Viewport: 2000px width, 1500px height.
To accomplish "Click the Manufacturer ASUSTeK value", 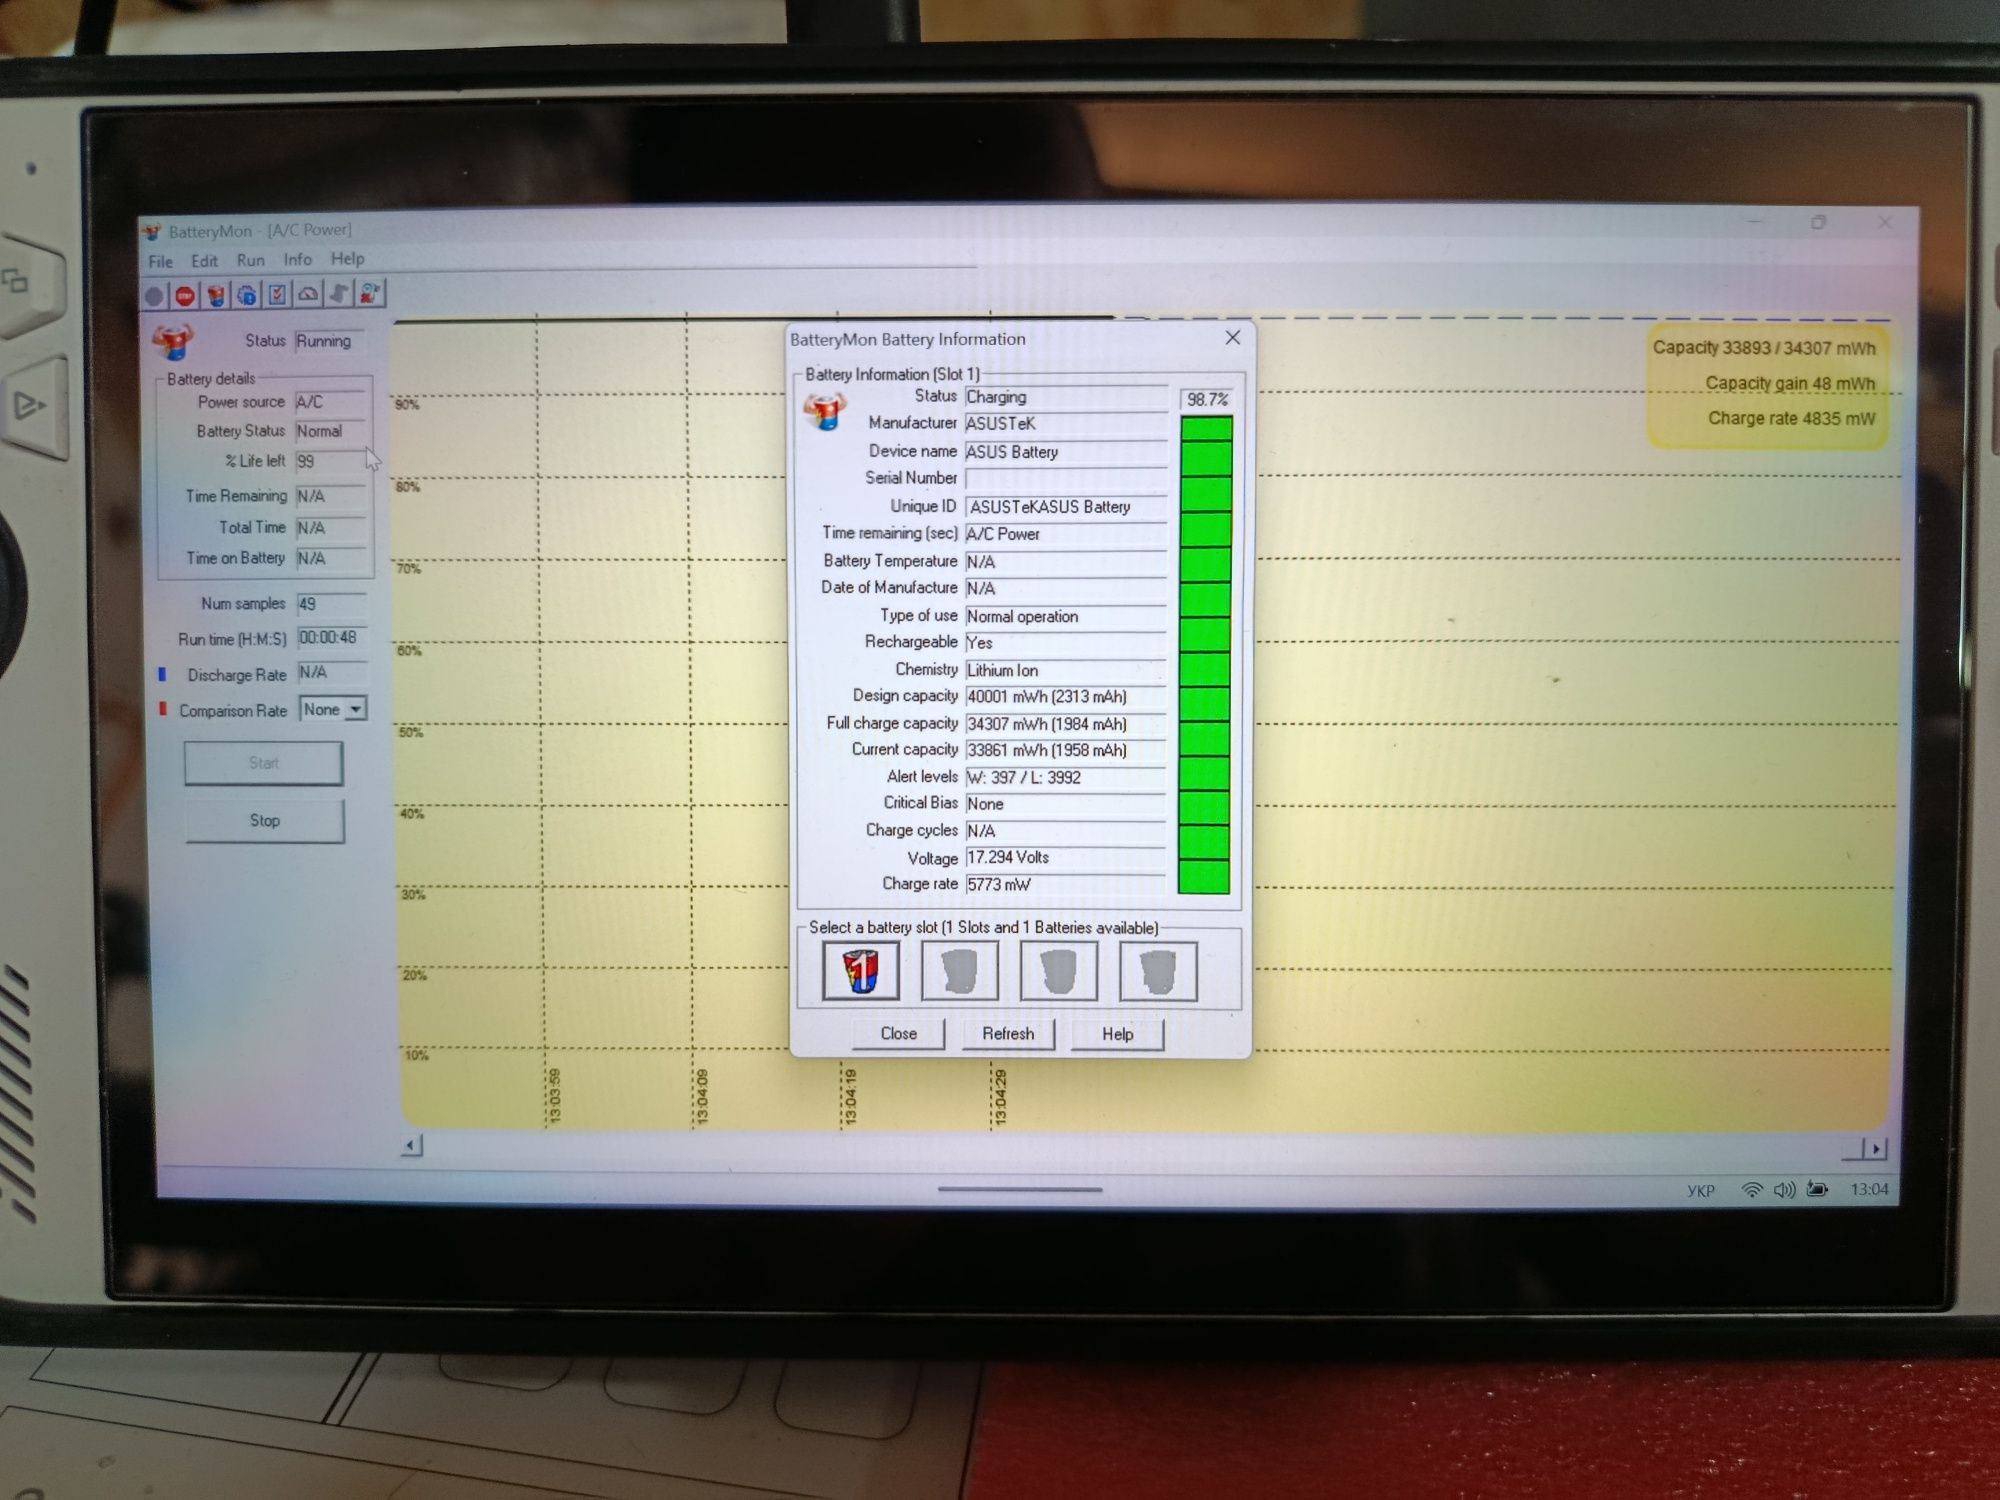I will (1066, 424).
